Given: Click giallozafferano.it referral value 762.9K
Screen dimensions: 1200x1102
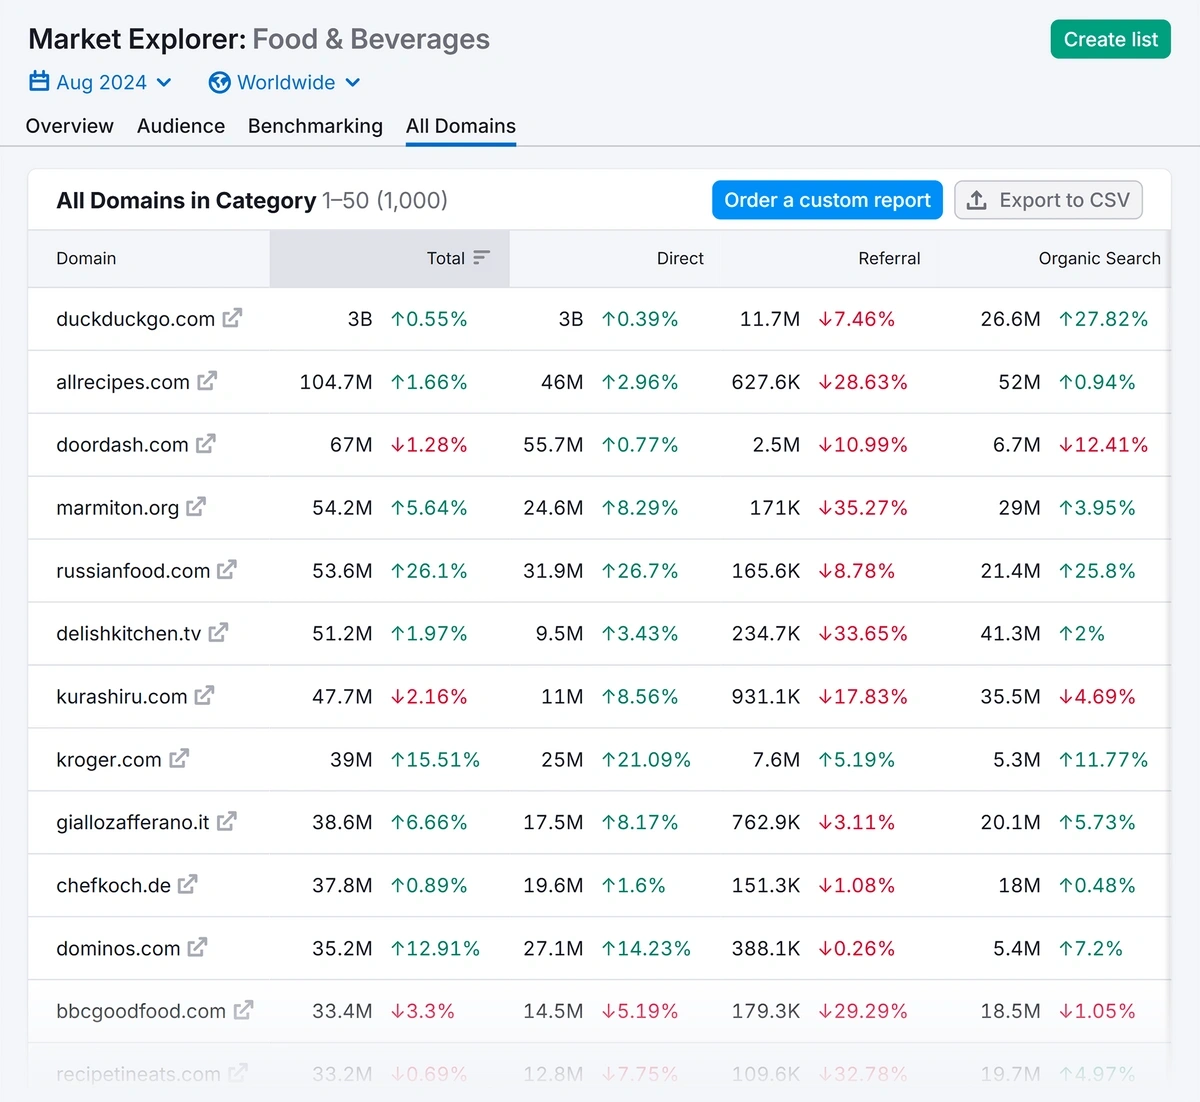Looking at the screenshot, I should (x=766, y=823).
